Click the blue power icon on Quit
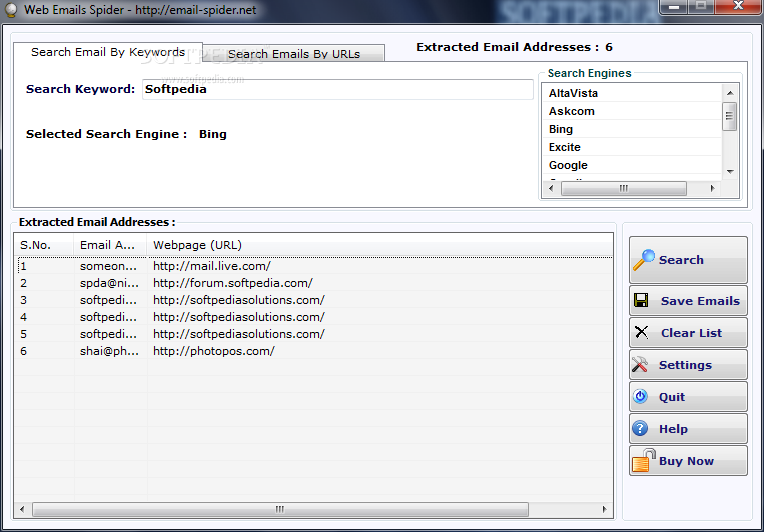 coord(640,396)
